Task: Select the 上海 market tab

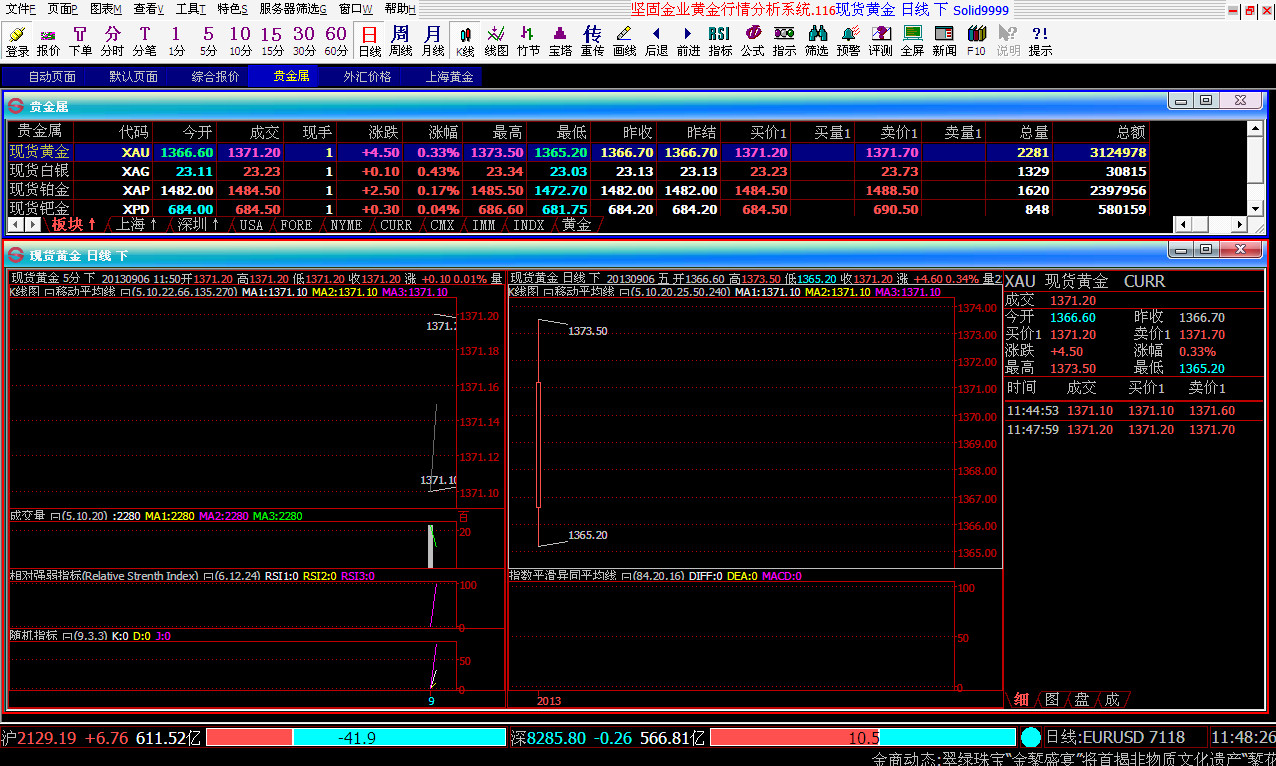Action: 137,225
